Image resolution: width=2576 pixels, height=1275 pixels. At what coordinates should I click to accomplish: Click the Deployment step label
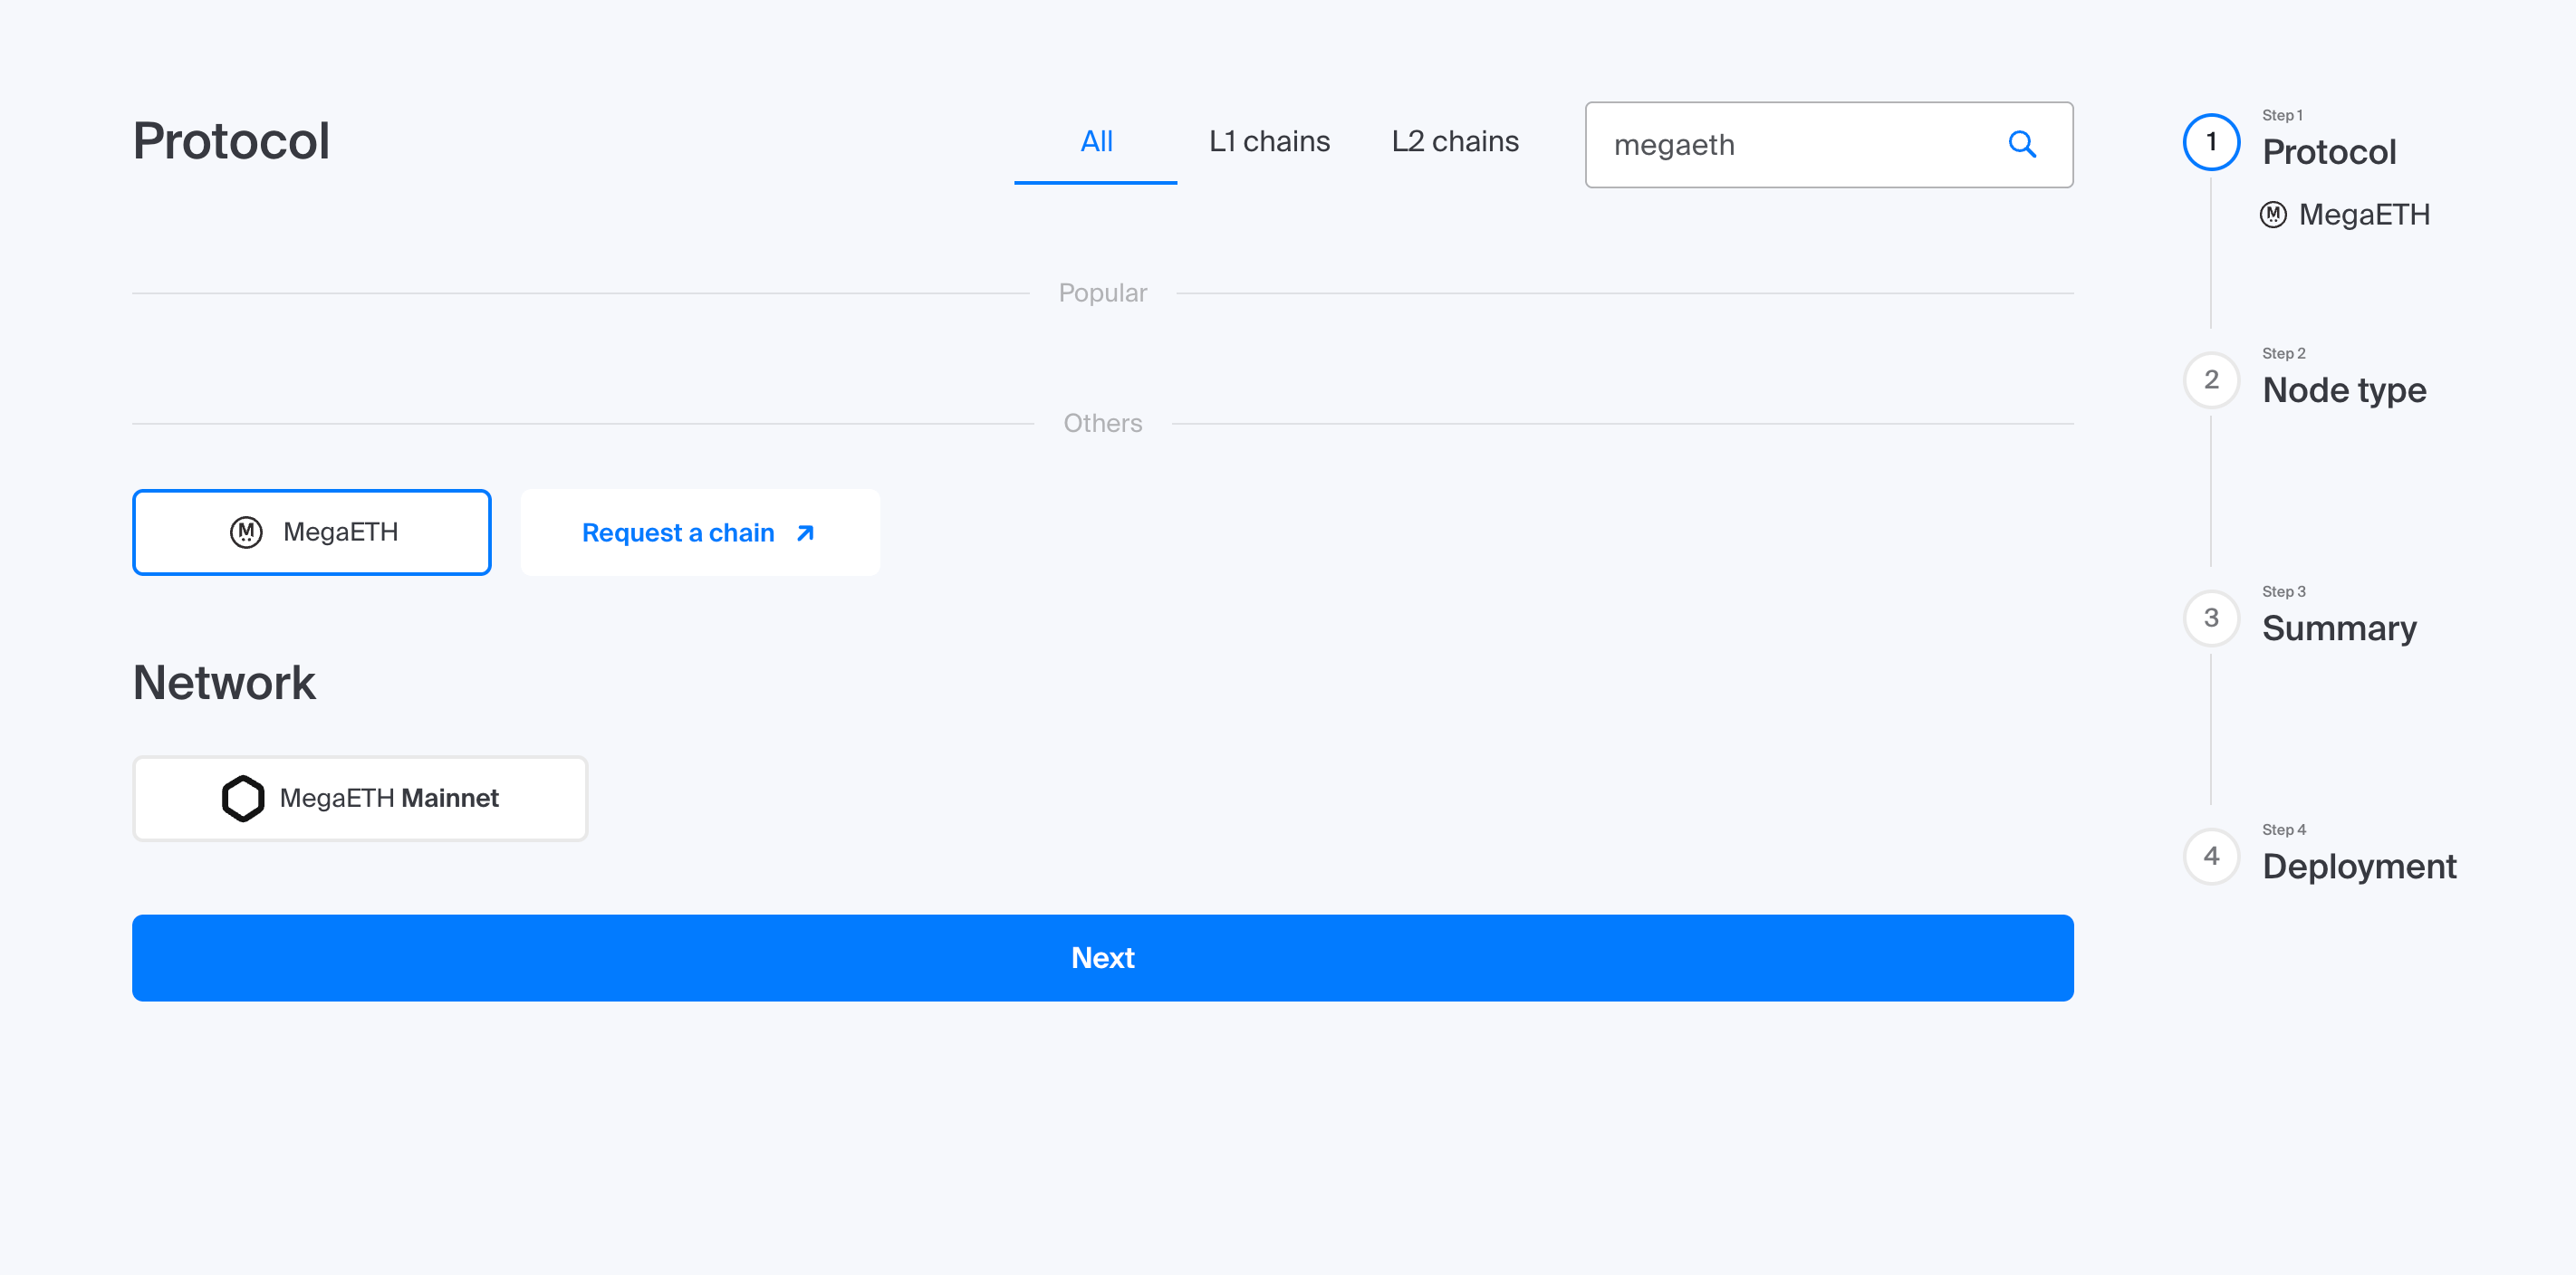(x=2358, y=866)
